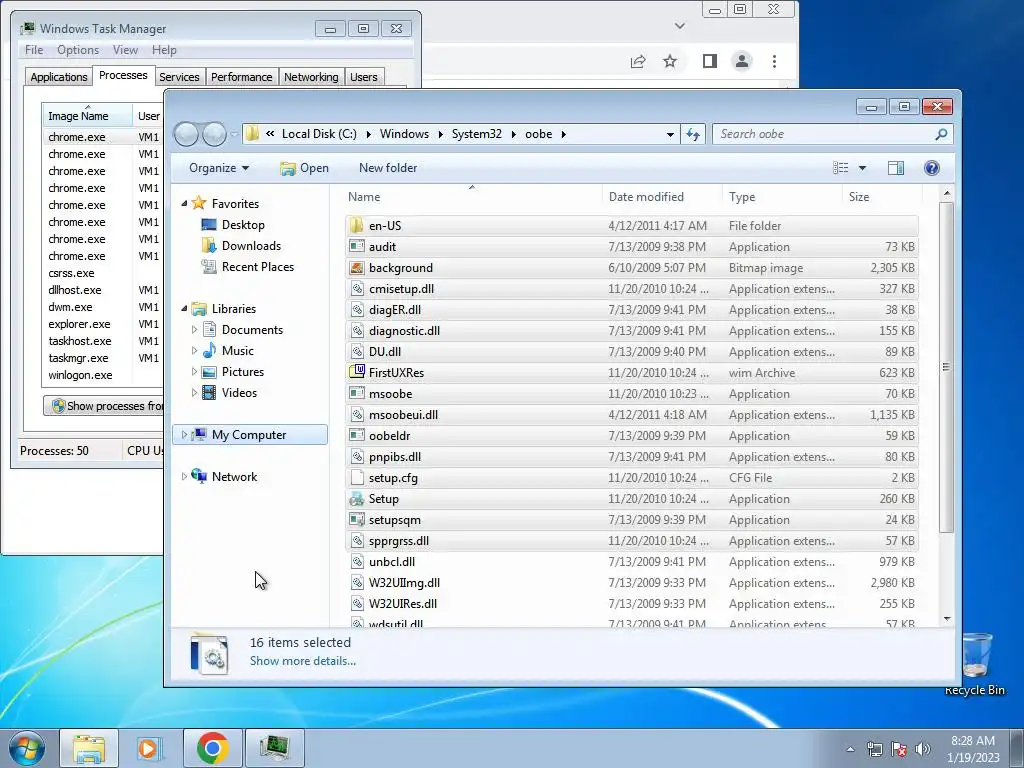Open Windows Media Player from taskbar
This screenshot has width=1024, height=768.
tap(149, 748)
